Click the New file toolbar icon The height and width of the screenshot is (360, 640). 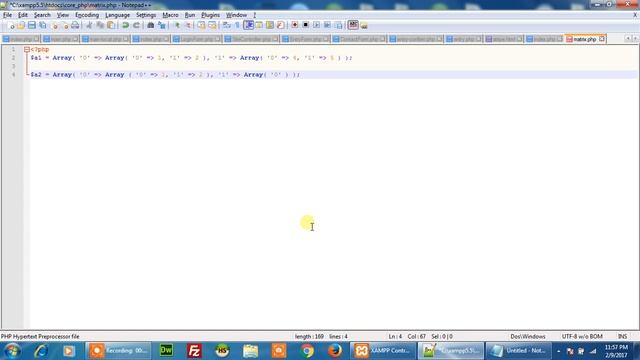11,25
